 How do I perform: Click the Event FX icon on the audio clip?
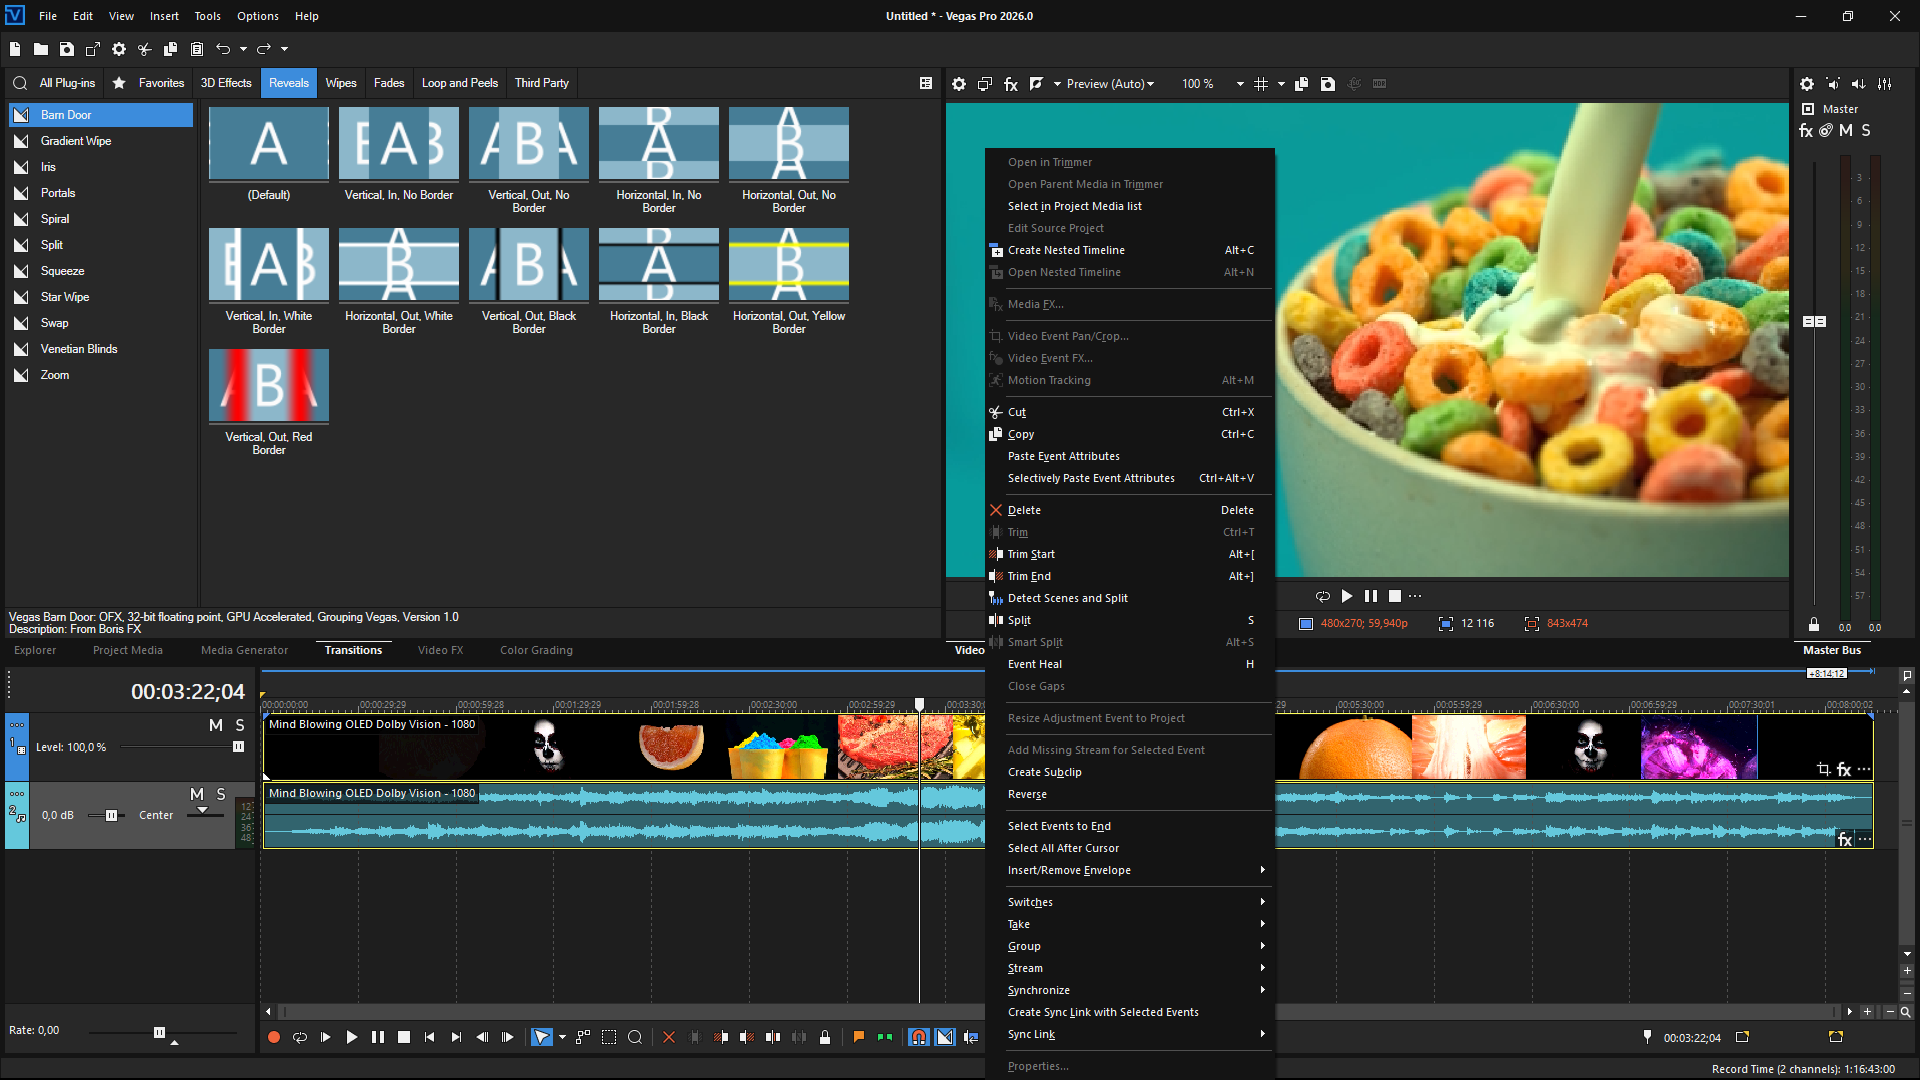click(x=1845, y=840)
